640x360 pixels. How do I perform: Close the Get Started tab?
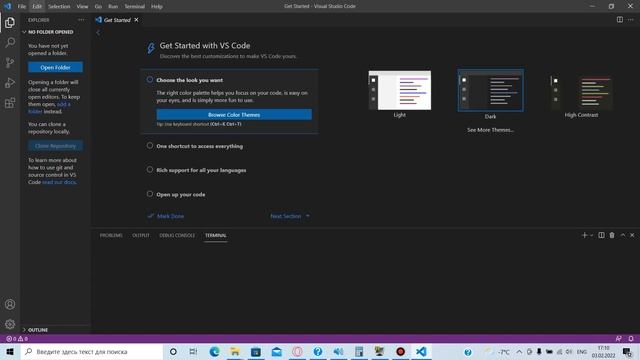click(x=136, y=20)
